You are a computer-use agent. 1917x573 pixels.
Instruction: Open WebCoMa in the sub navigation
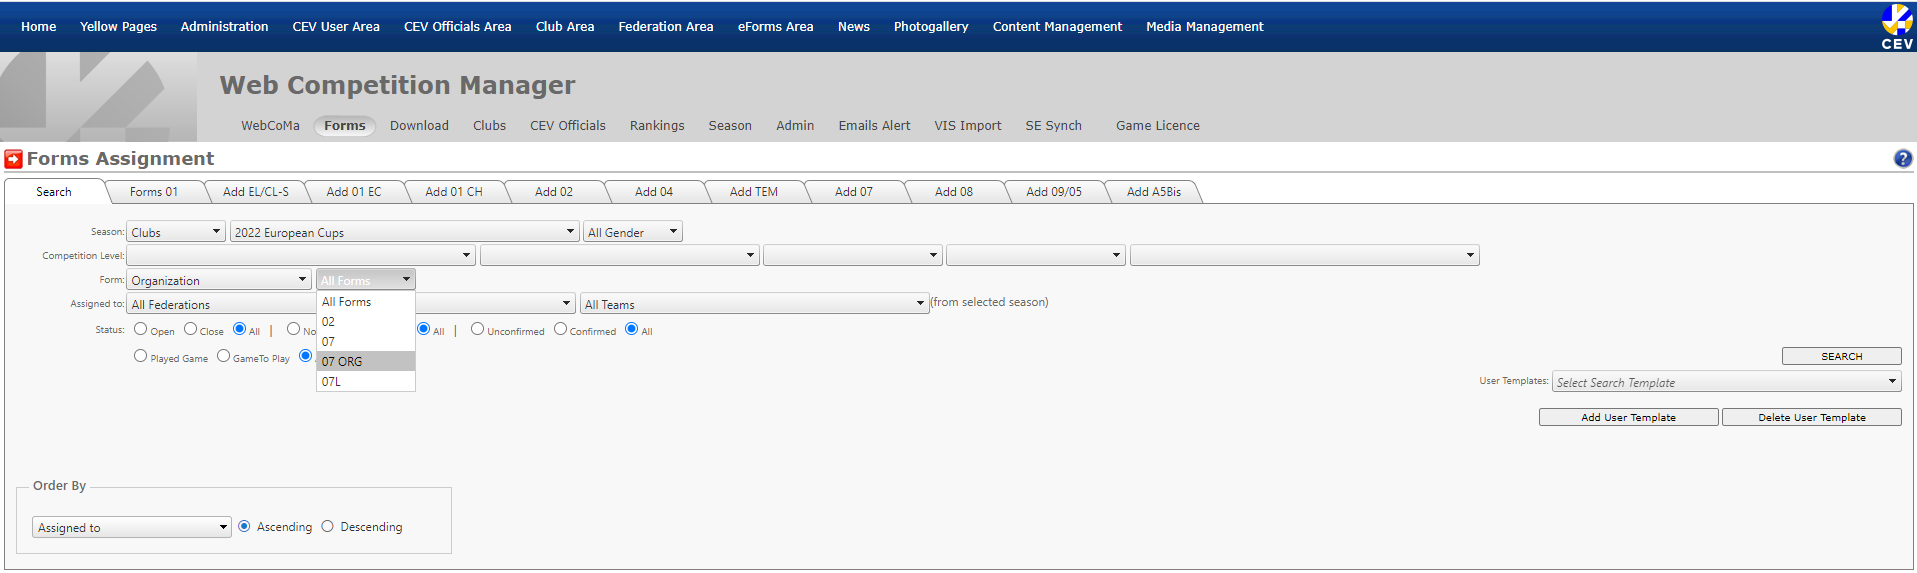coord(270,126)
